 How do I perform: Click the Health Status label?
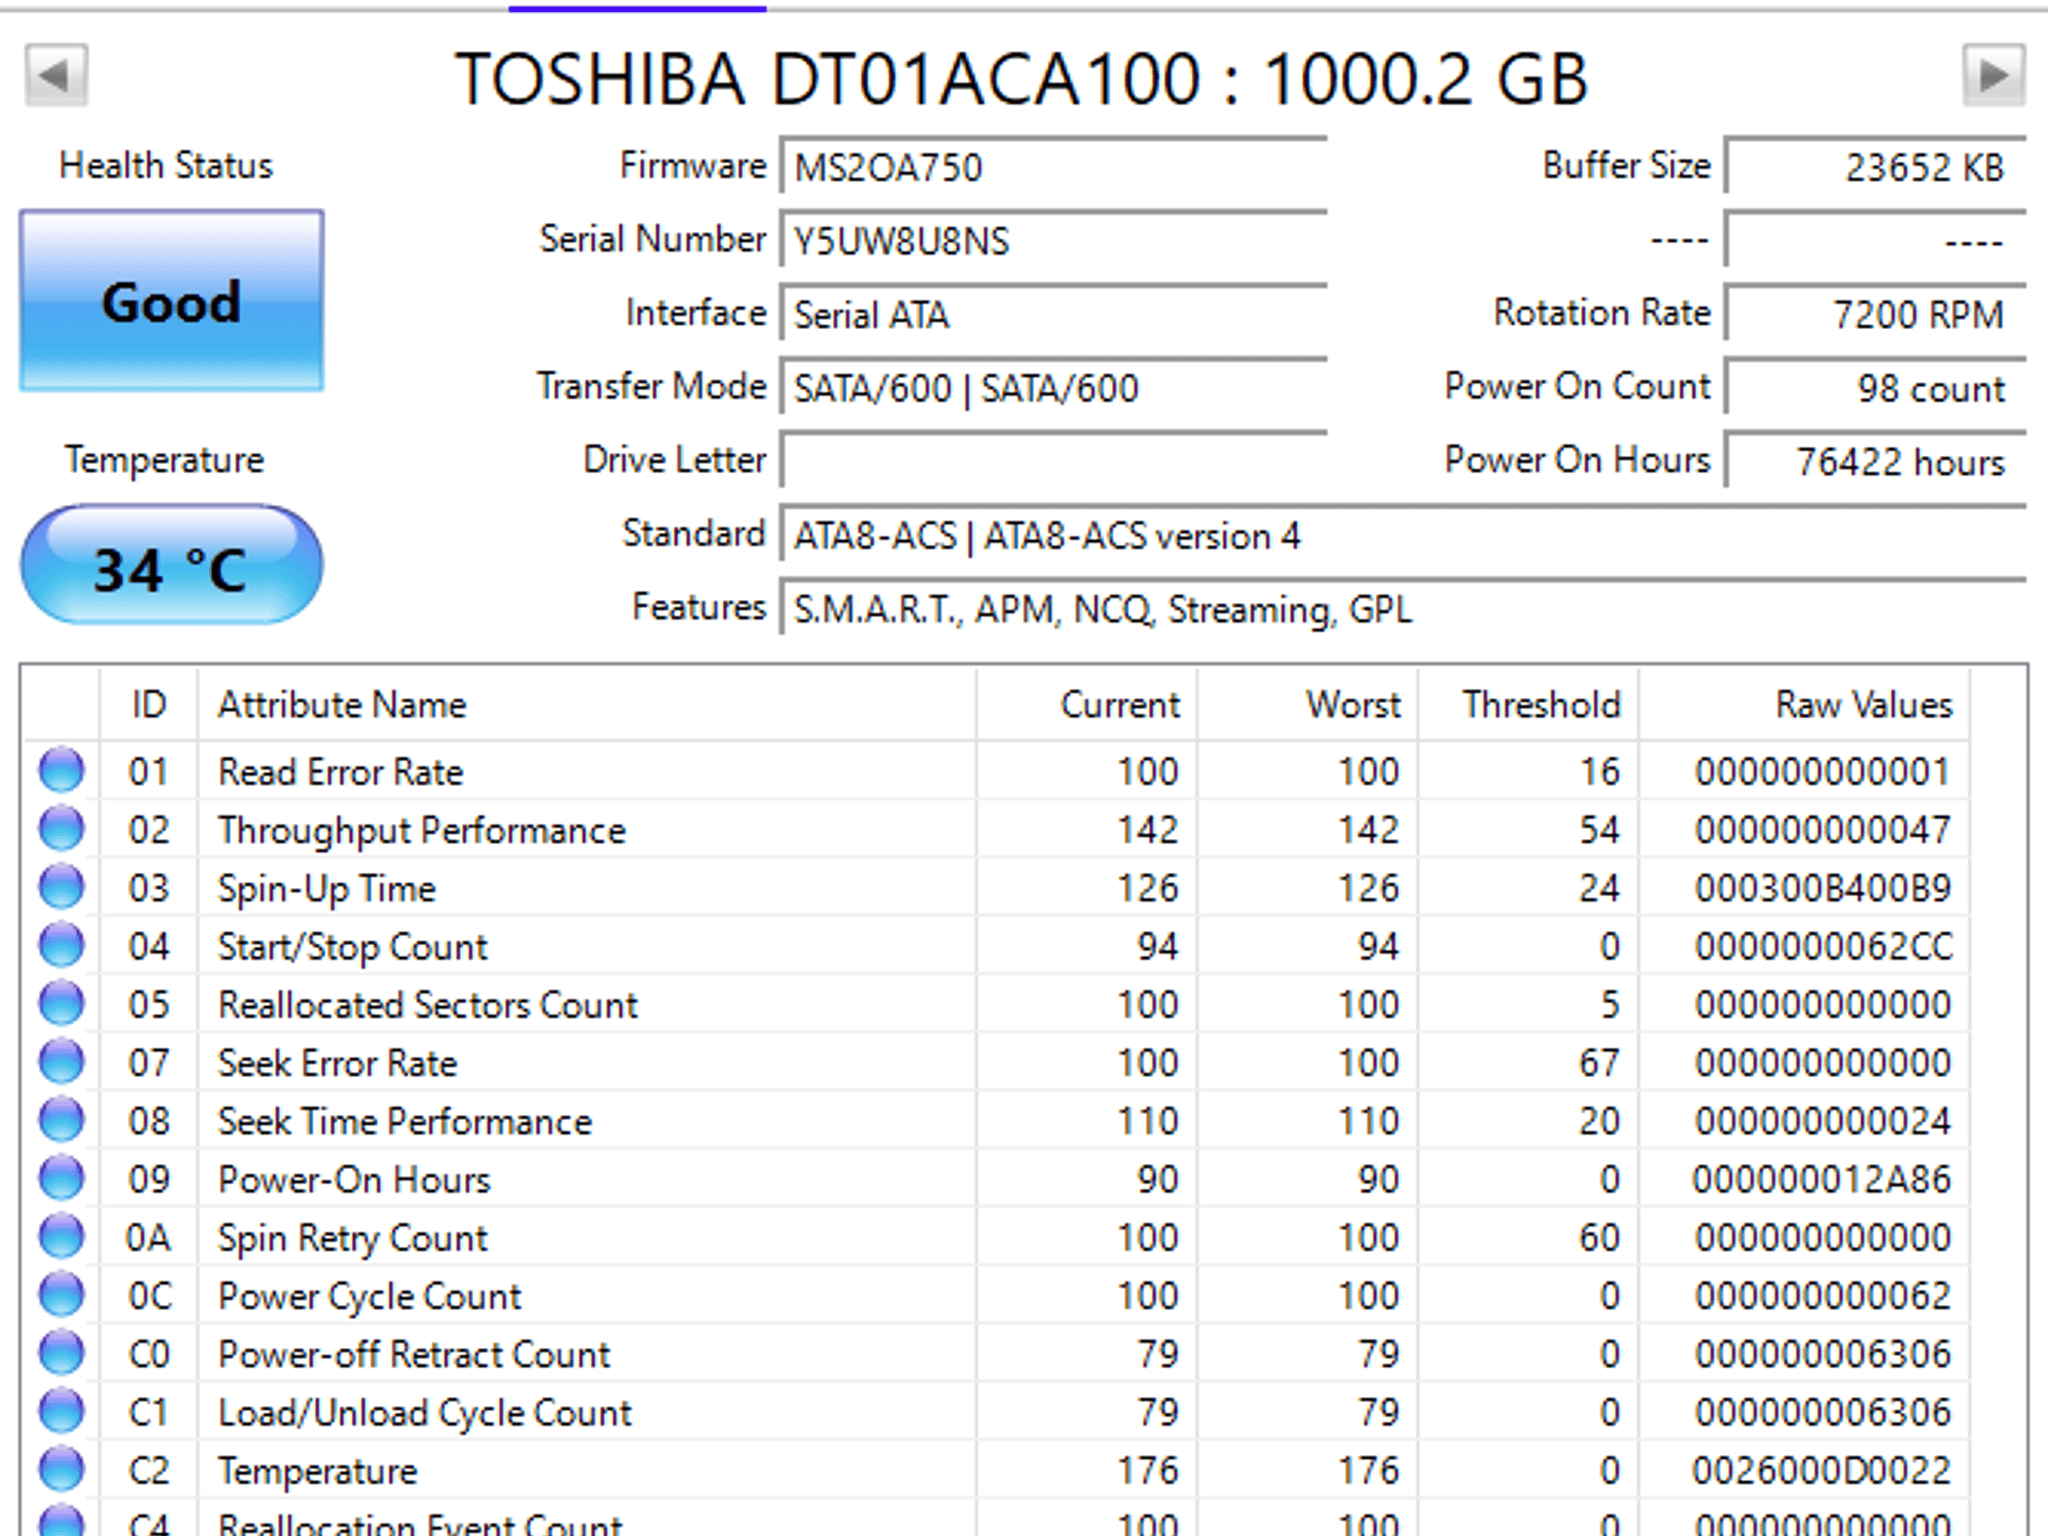pos(166,165)
